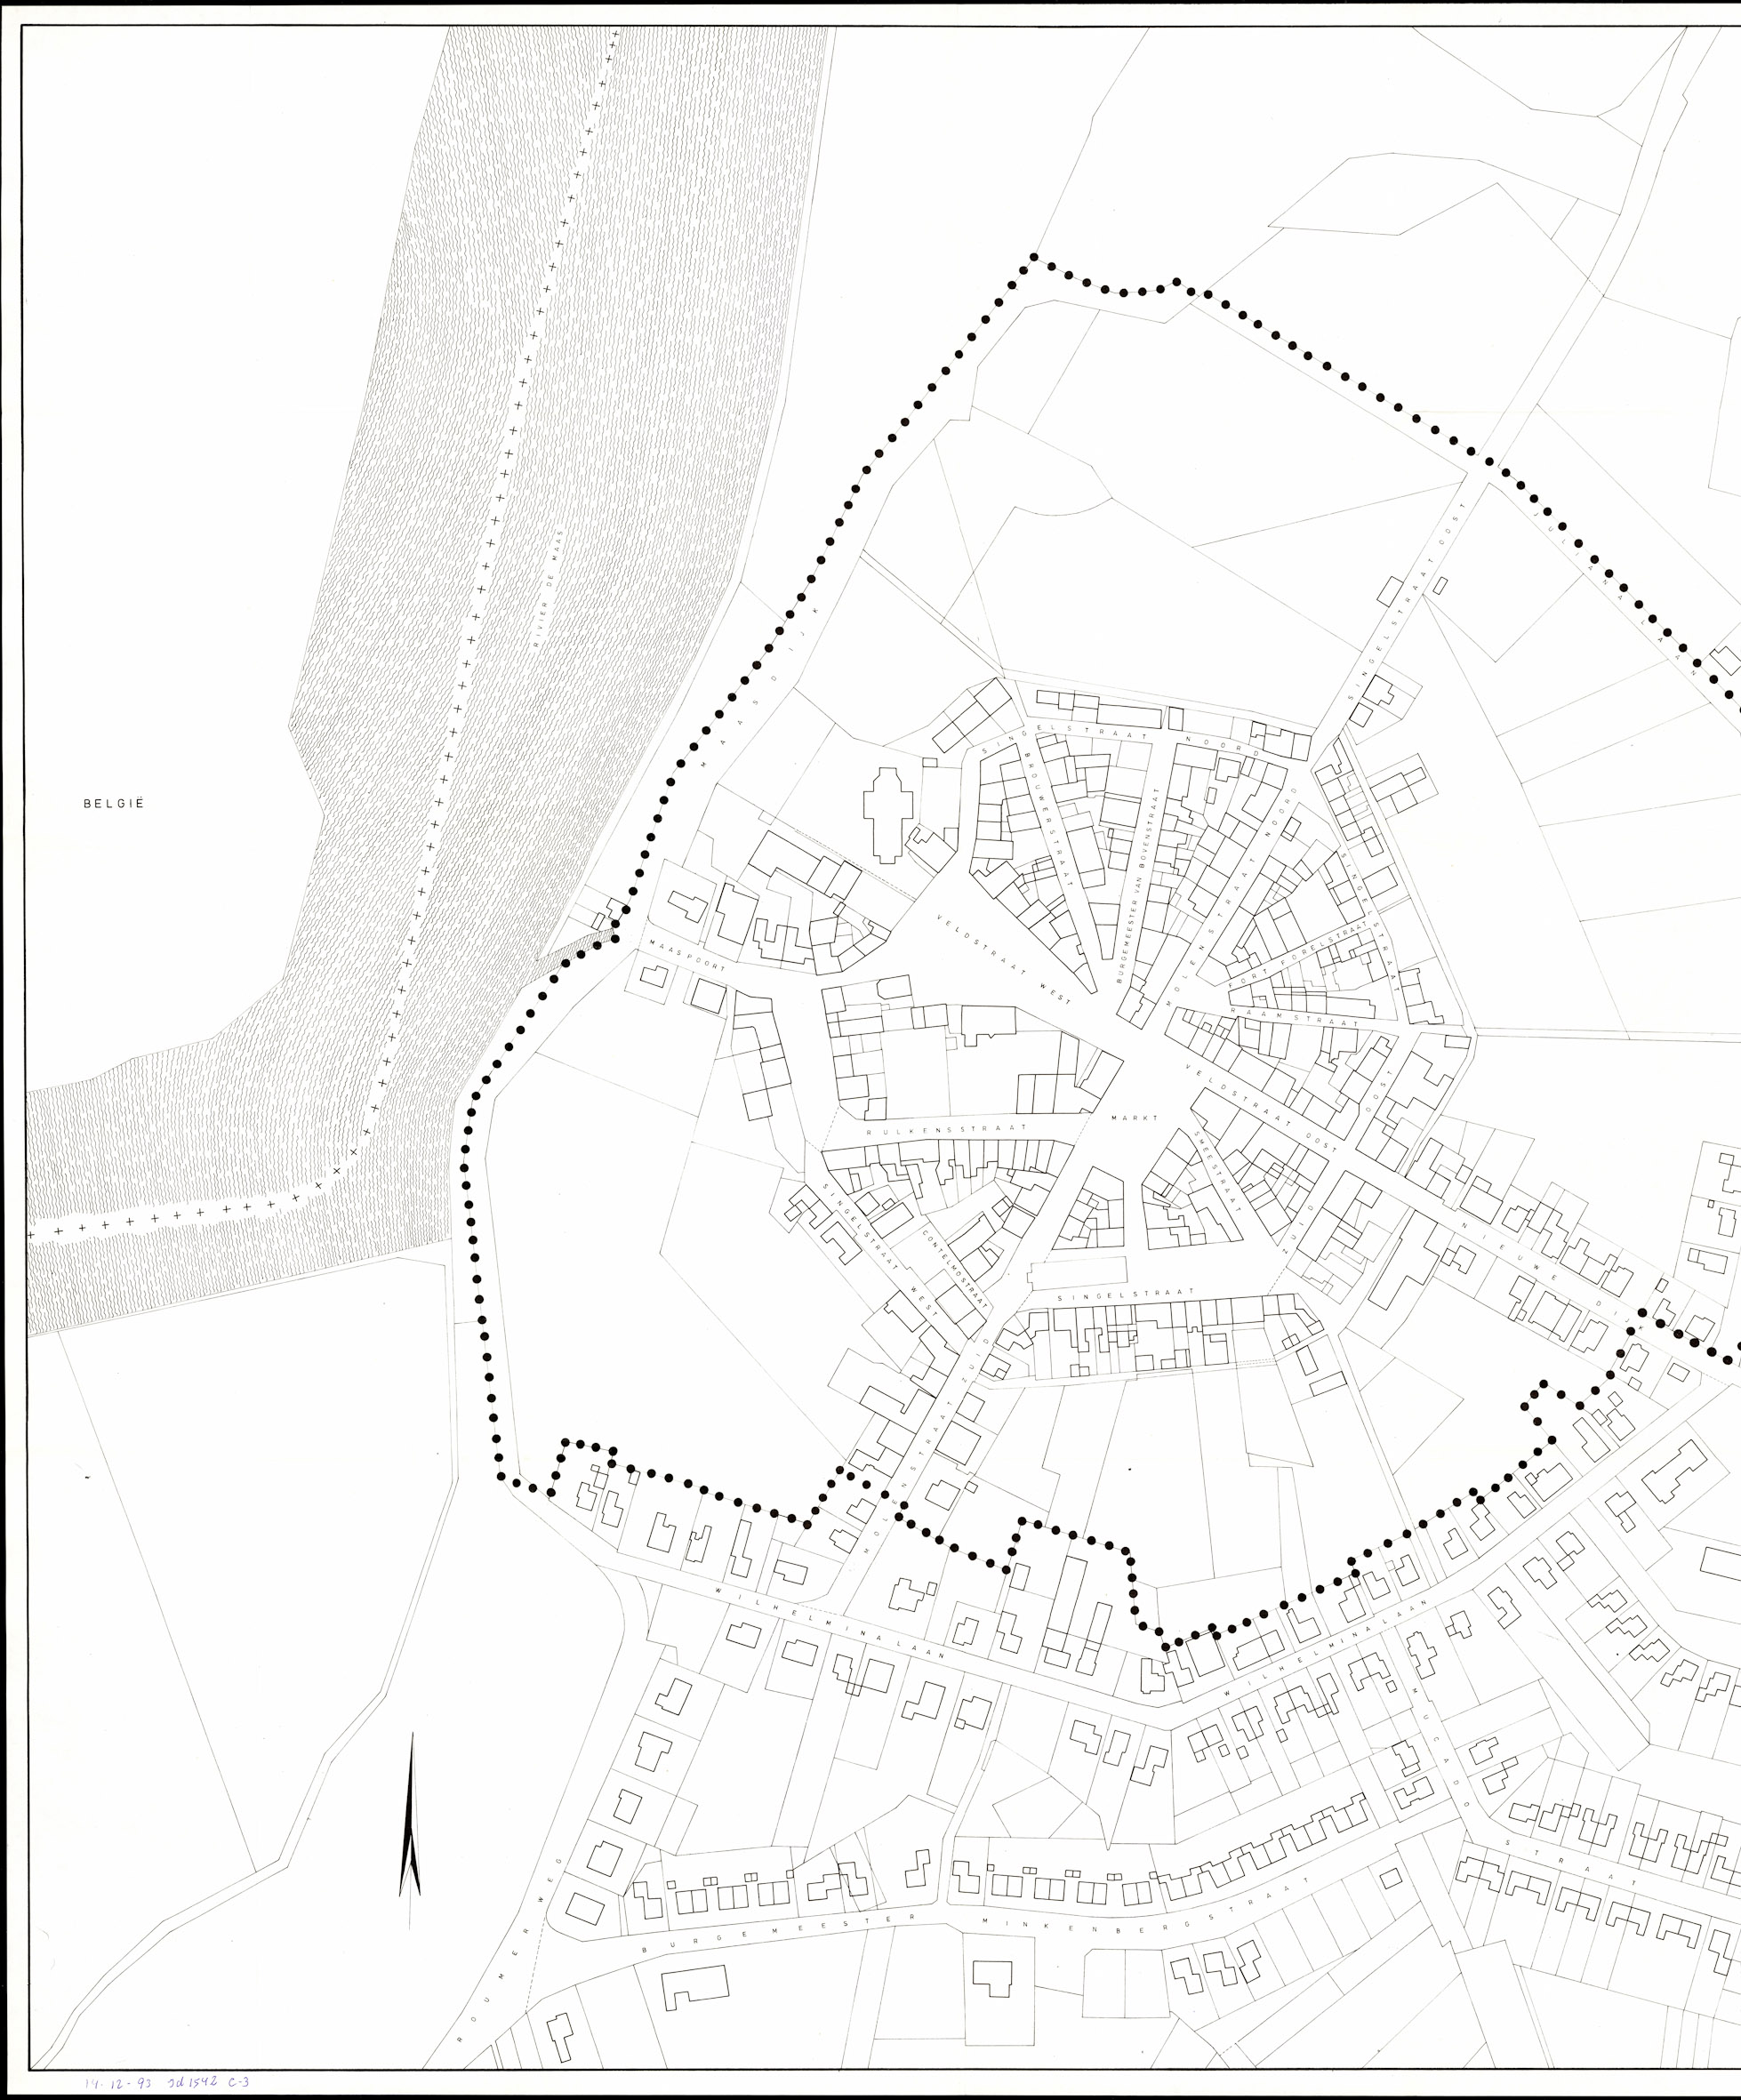Click the SMEESTRAAT street label
1741x2100 pixels.
coord(1218,1171)
